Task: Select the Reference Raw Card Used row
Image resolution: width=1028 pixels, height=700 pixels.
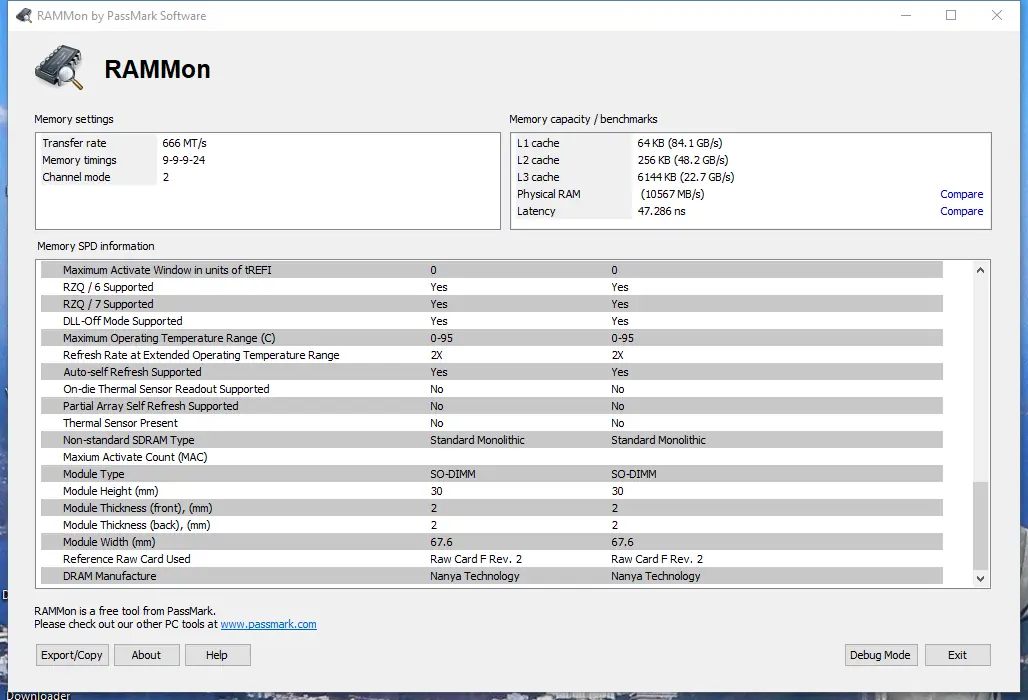Action: (492, 560)
